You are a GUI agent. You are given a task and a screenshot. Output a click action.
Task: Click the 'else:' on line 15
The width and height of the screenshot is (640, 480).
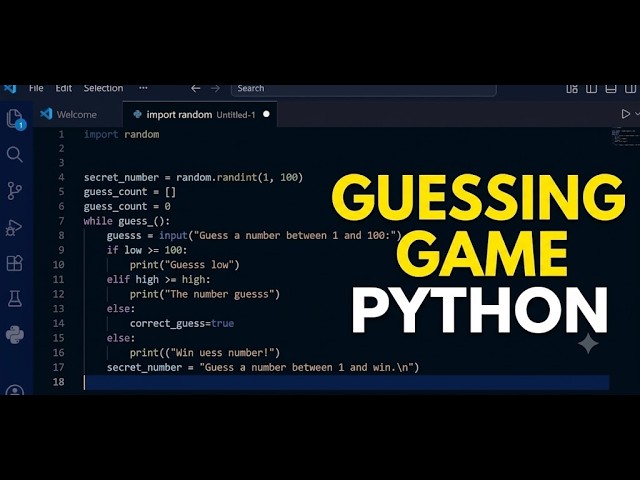(121, 338)
